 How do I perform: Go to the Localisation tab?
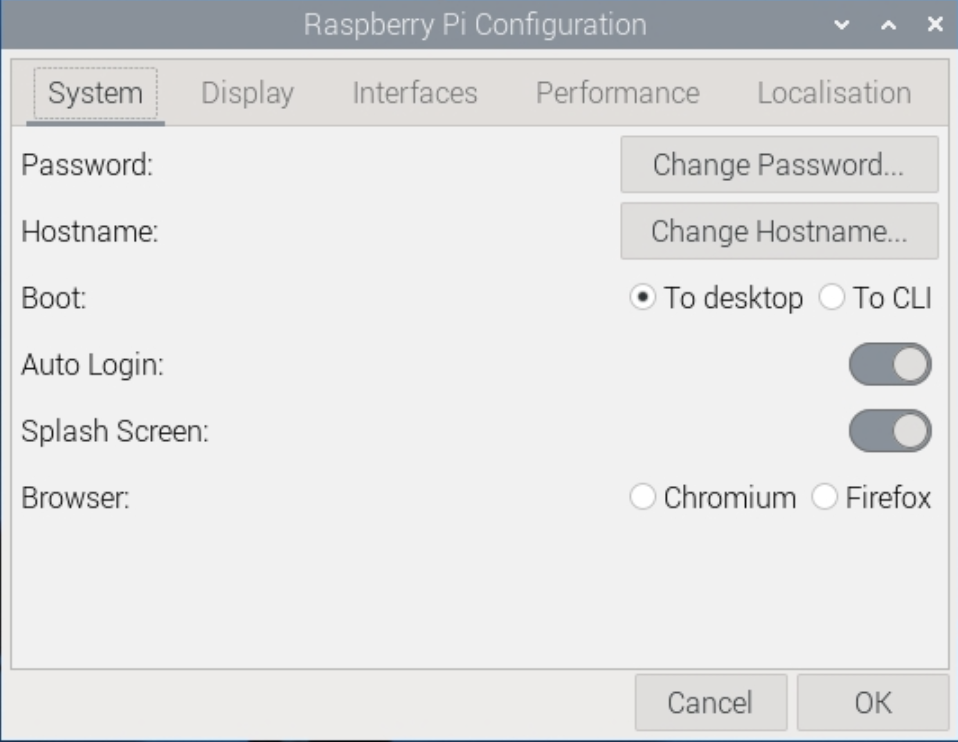[x=834, y=93]
